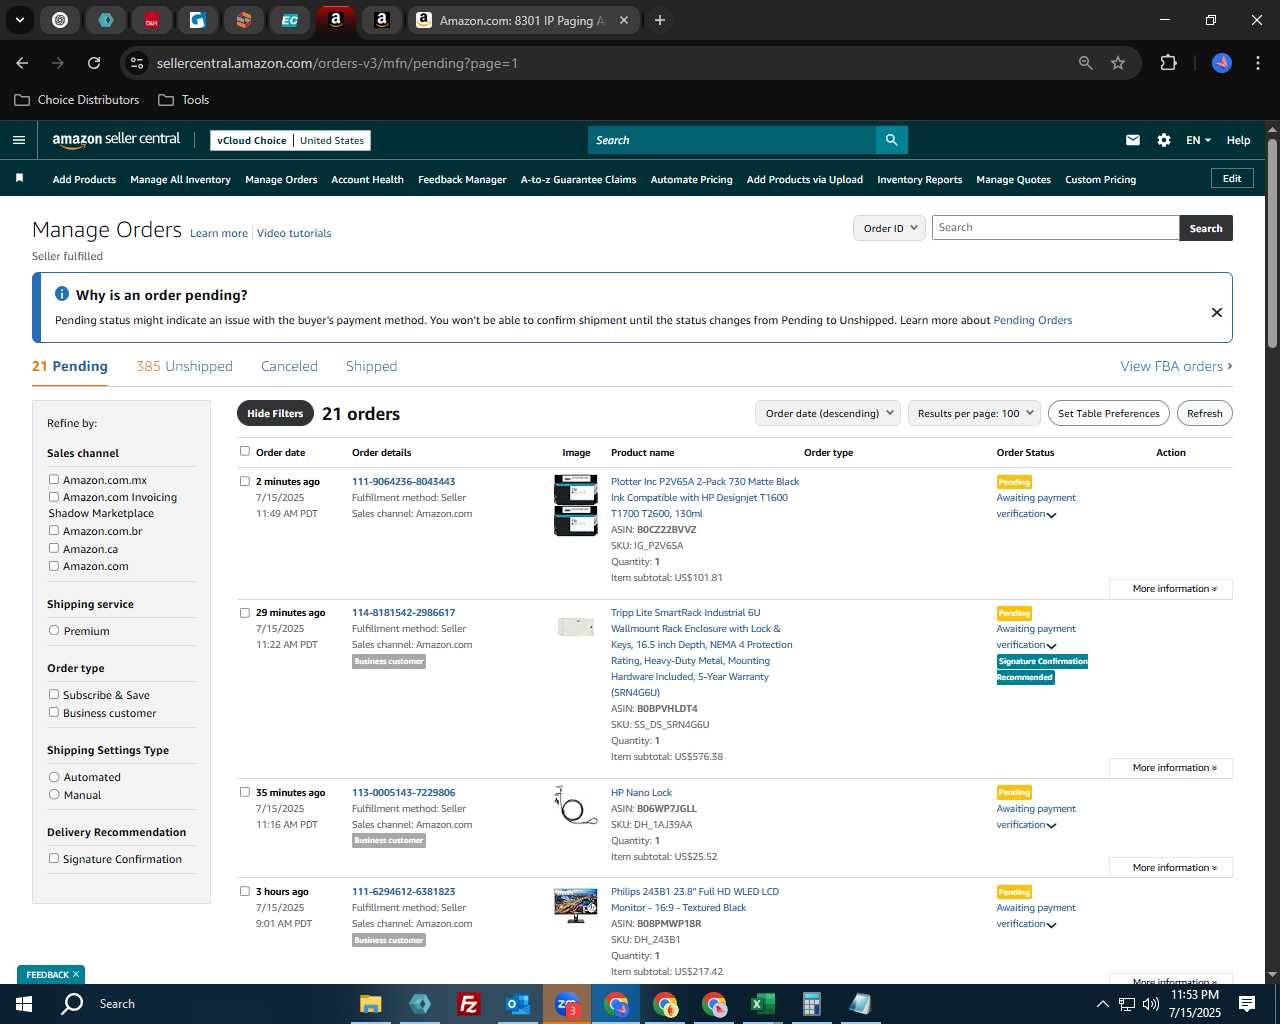Image resolution: width=1280 pixels, height=1024 pixels.
Task: Open Outlook from the taskbar
Action: [518, 1004]
